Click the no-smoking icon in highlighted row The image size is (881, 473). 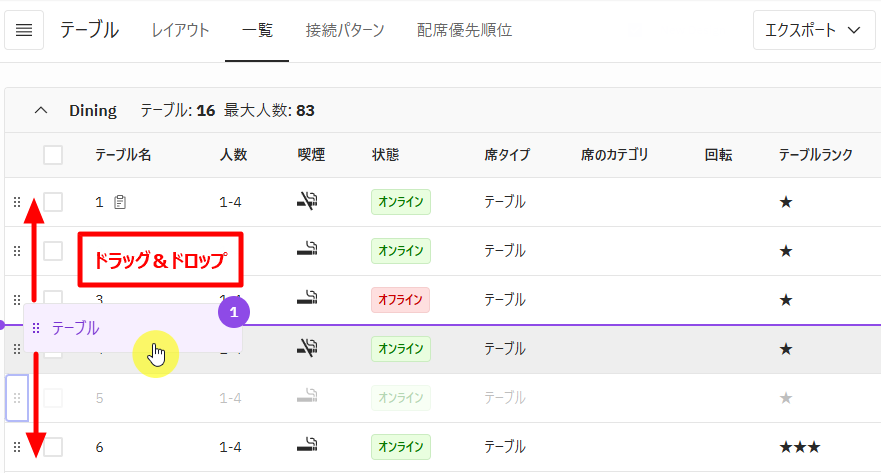tap(308, 348)
